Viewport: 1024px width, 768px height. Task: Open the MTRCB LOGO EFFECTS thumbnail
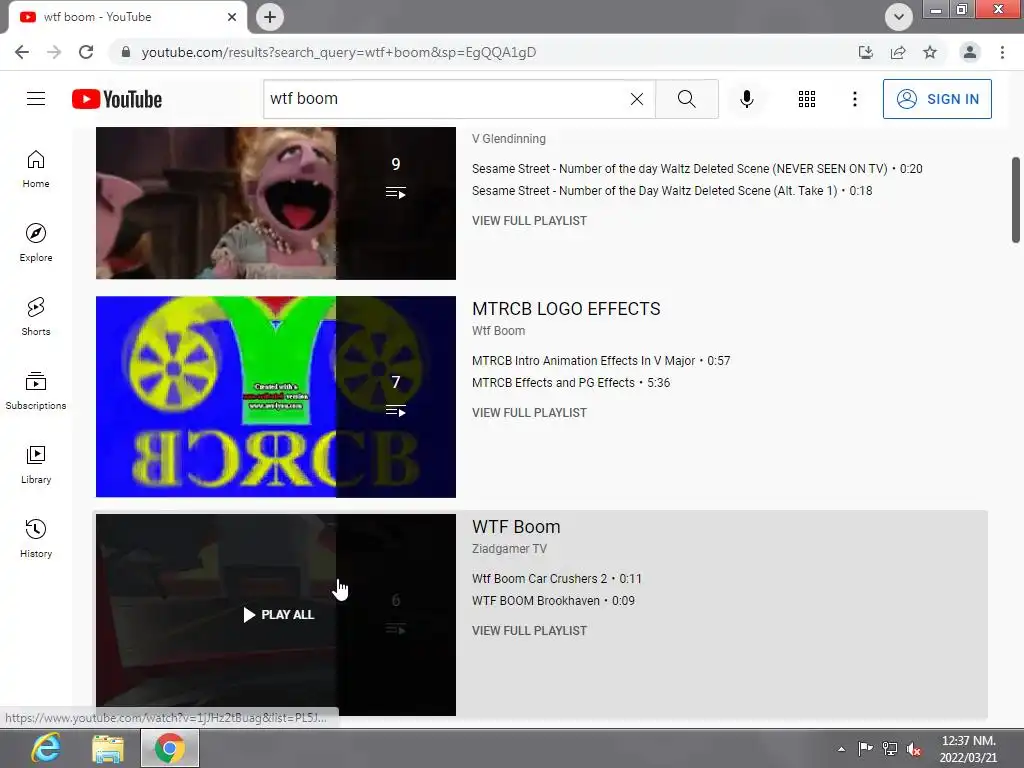tap(276, 396)
